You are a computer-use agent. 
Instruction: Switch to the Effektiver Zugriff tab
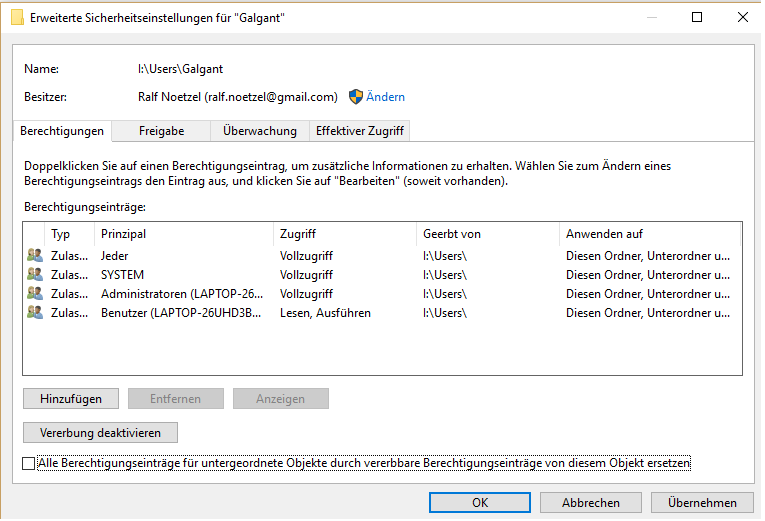(x=360, y=131)
